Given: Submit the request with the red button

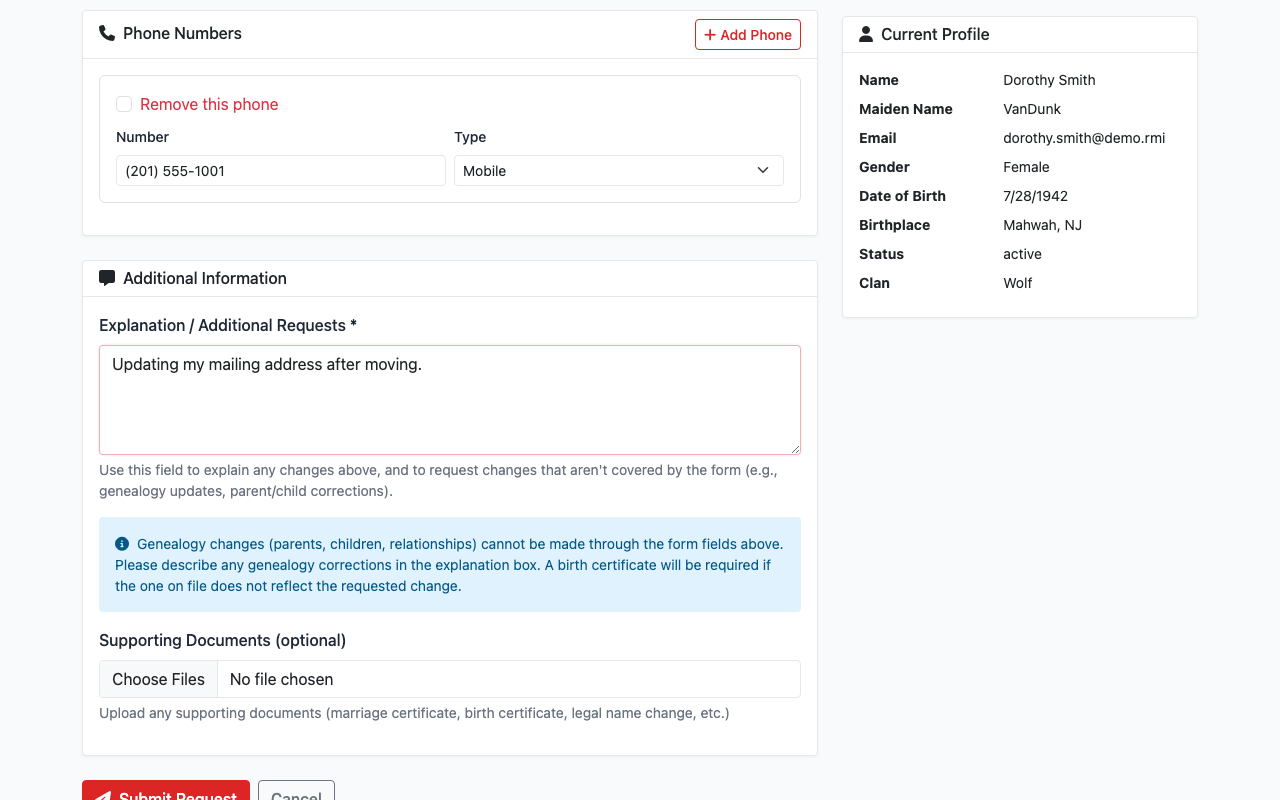Looking at the screenshot, I should coord(166,792).
